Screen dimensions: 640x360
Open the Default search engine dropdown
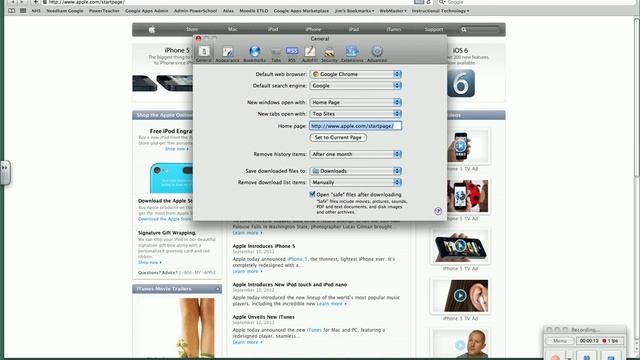click(x=356, y=86)
